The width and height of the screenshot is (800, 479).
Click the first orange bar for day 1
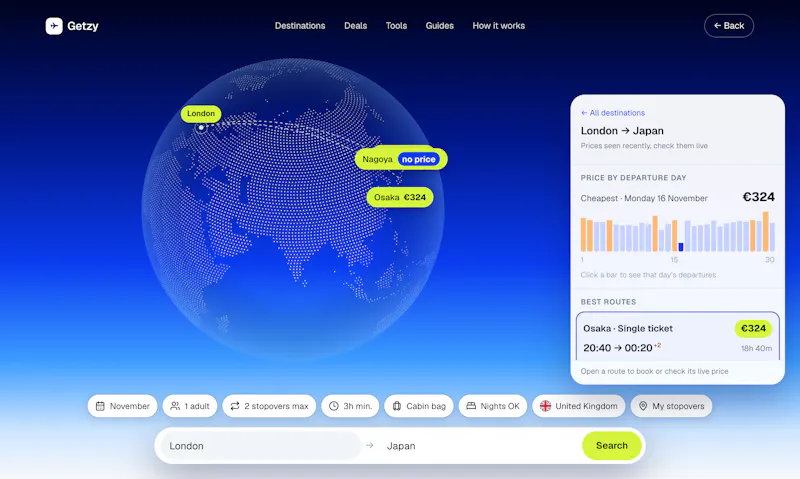click(583, 234)
